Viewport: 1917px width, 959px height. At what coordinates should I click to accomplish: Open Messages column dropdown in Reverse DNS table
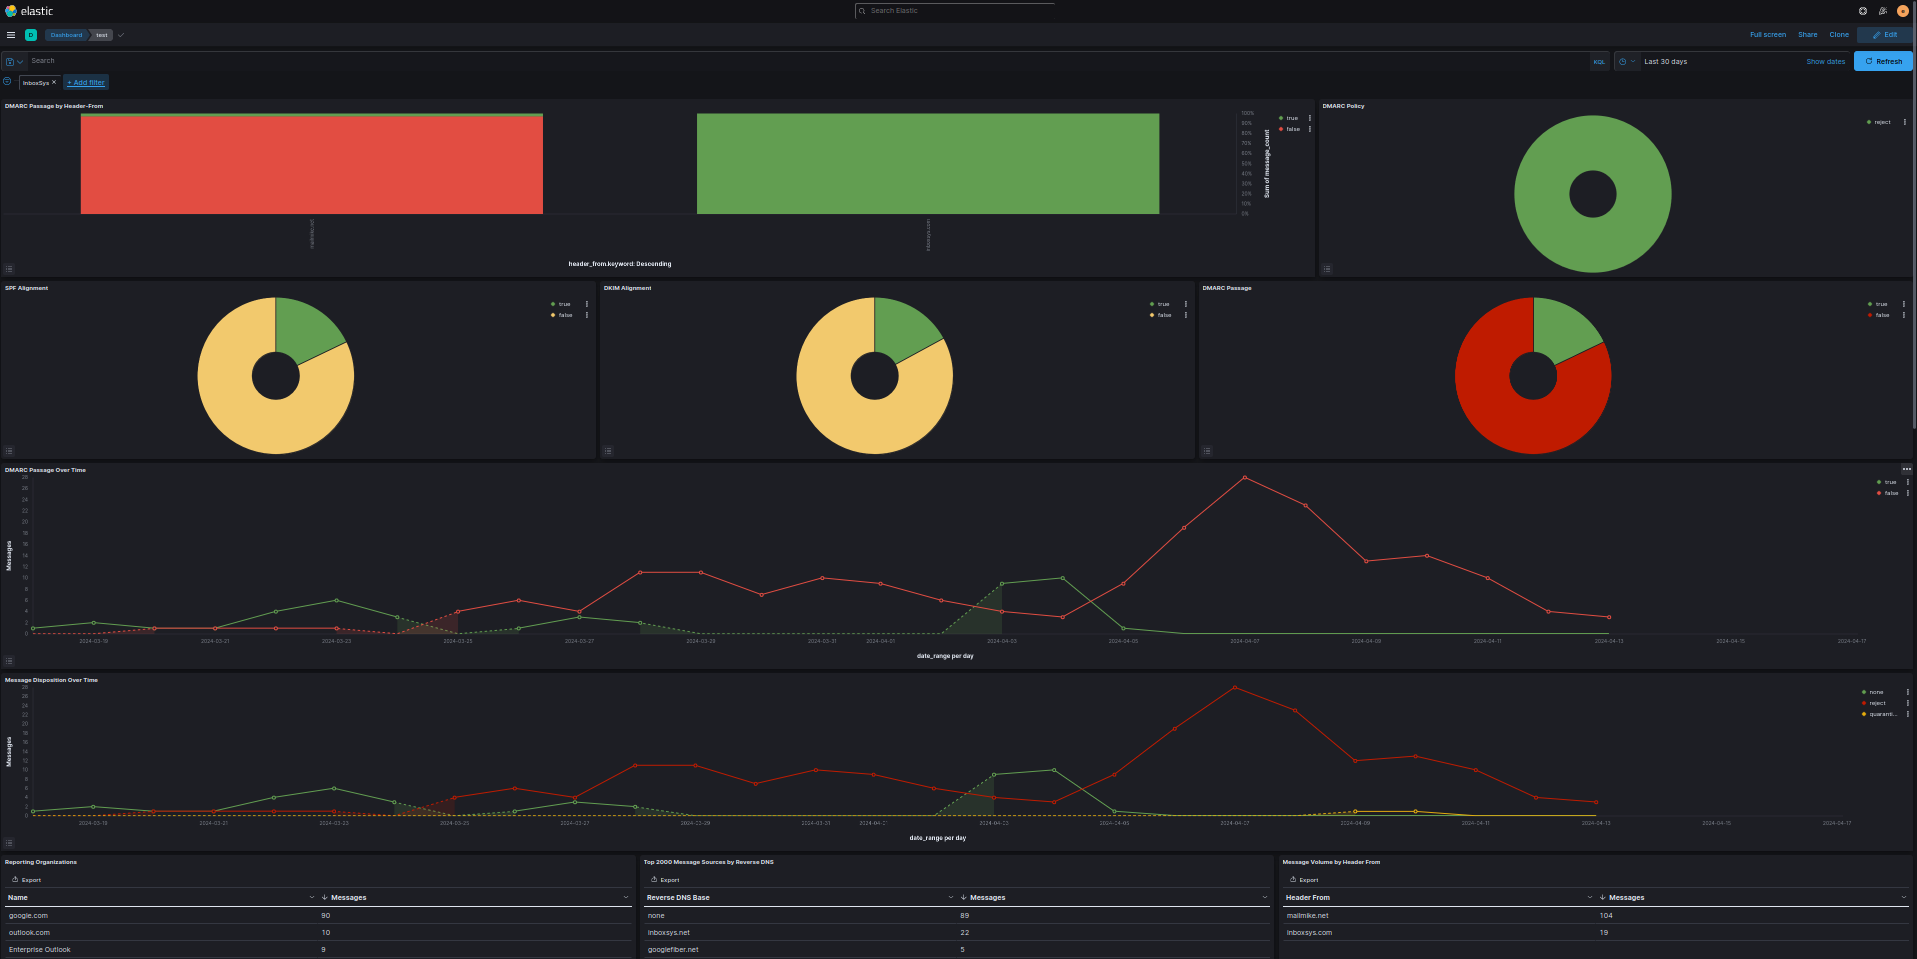click(1265, 897)
